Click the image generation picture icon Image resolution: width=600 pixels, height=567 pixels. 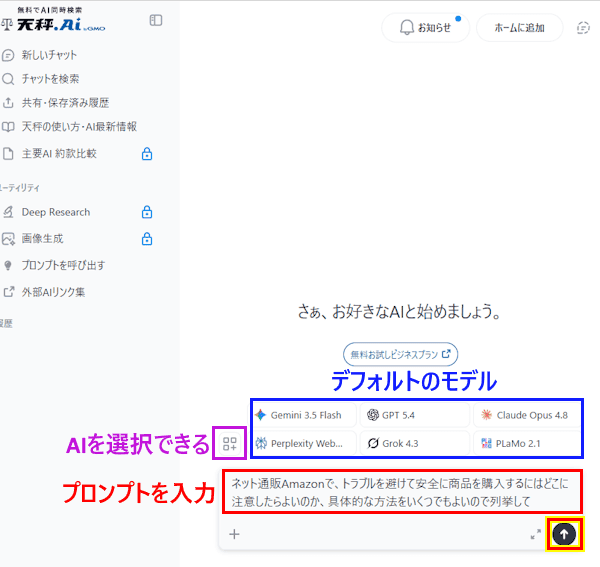pos(8,239)
